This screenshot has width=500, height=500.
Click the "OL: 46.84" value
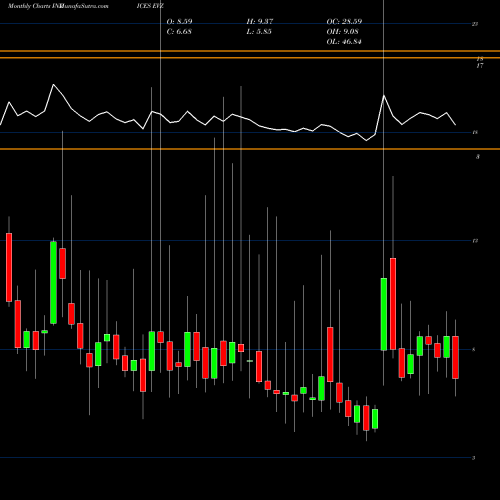[x=344, y=42]
